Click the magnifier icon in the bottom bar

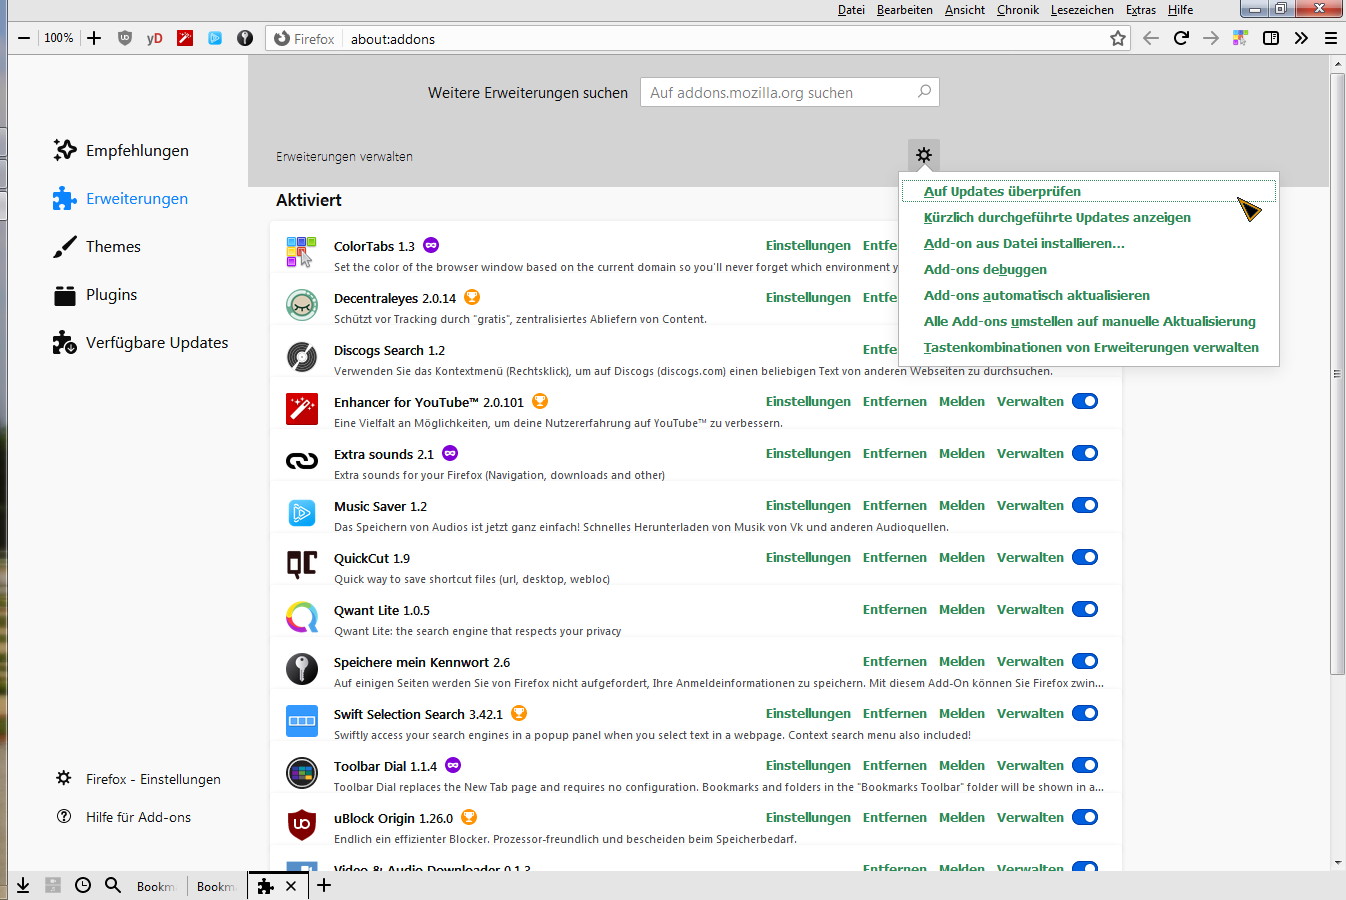(113, 885)
